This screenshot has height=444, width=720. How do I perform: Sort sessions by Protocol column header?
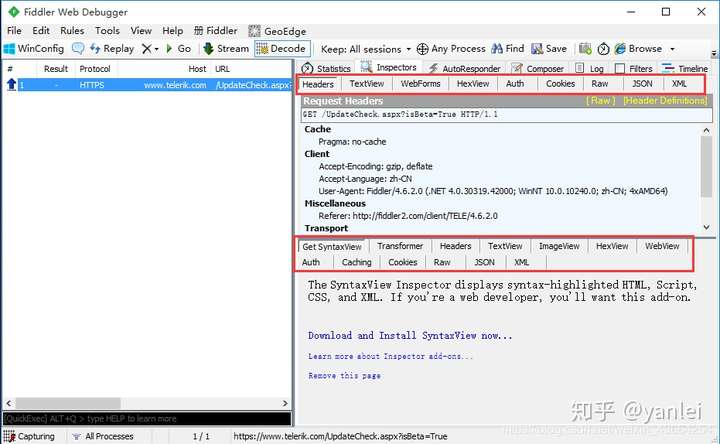[x=95, y=69]
